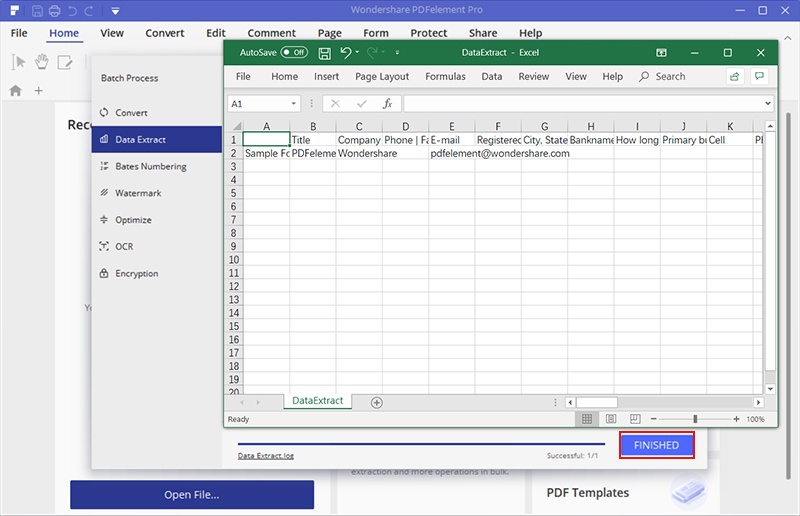Click the insert function fx icon
Viewport: 800px width, 516px height.
387,104
